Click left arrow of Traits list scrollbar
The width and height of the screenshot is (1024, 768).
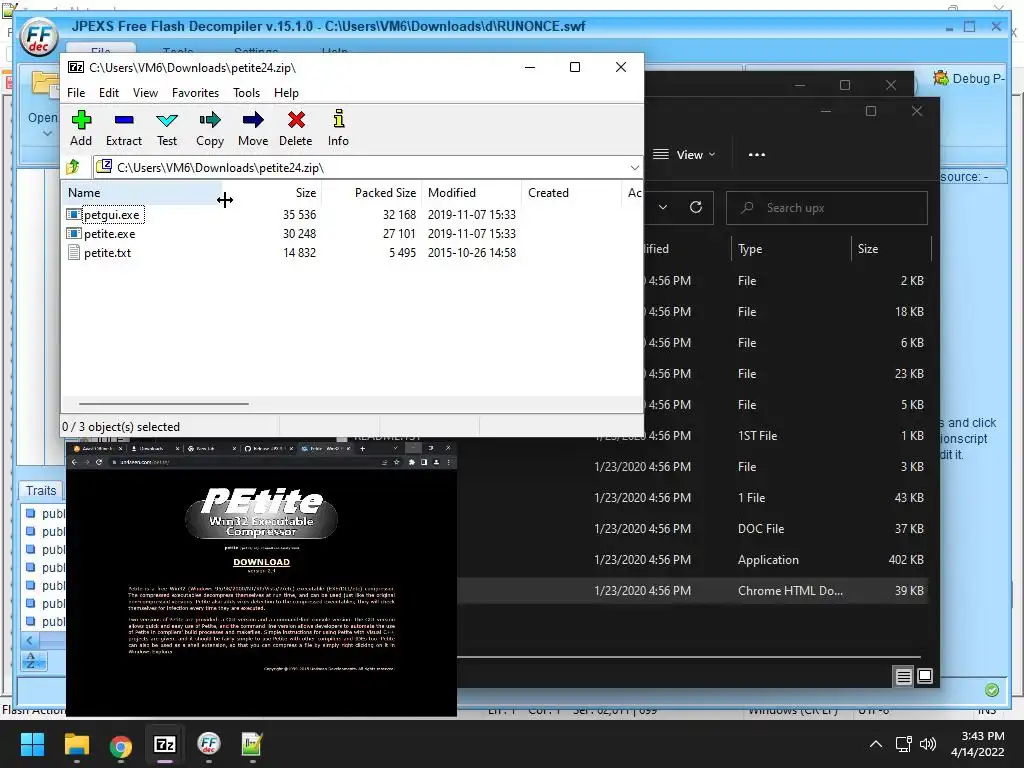29,641
